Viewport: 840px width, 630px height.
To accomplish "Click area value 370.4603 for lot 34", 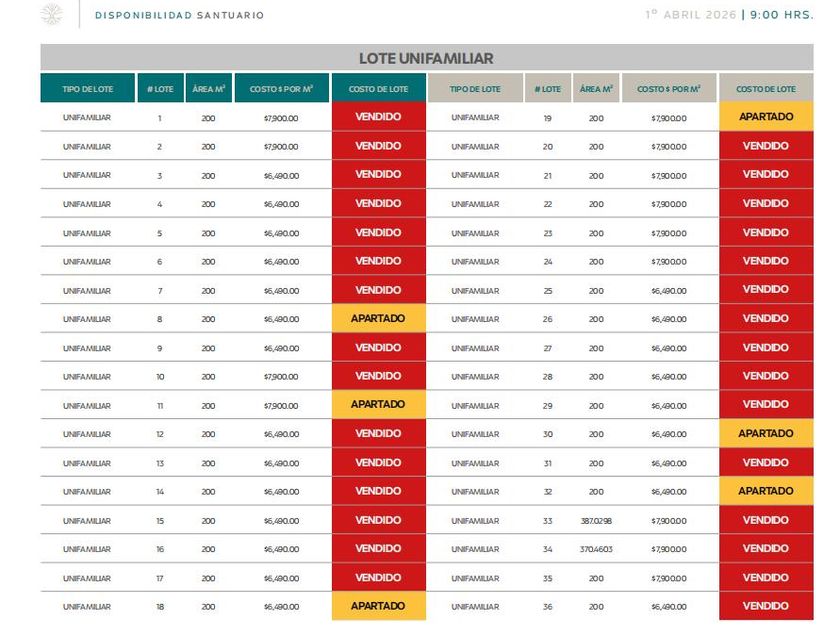I will (x=596, y=549).
